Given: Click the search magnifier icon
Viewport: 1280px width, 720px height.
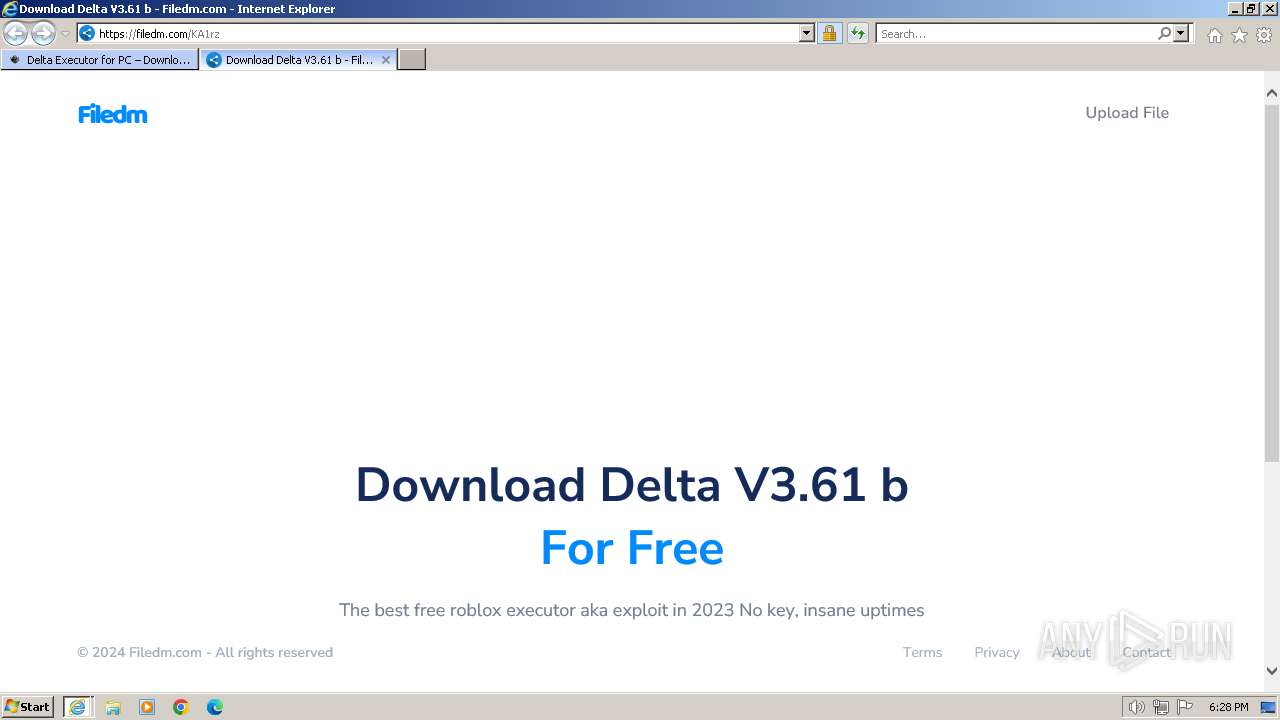Looking at the screenshot, I should pyautogui.click(x=1164, y=33).
